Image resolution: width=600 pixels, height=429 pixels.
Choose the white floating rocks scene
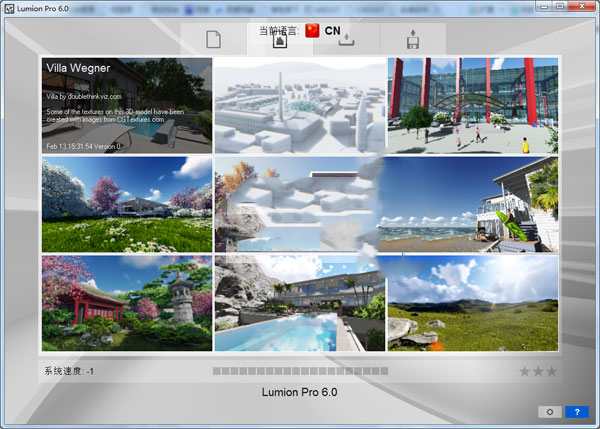(299, 204)
